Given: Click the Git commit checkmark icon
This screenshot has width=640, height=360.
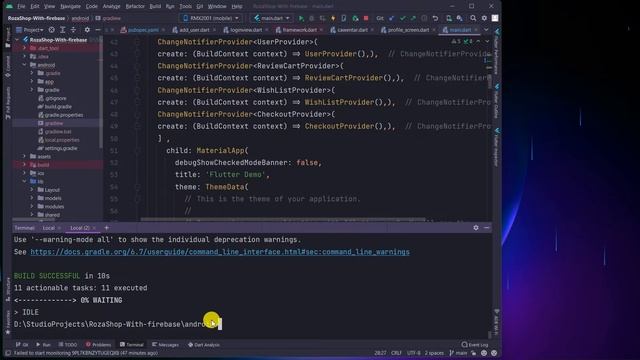Looking at the screenshot, I should (402, 18).
